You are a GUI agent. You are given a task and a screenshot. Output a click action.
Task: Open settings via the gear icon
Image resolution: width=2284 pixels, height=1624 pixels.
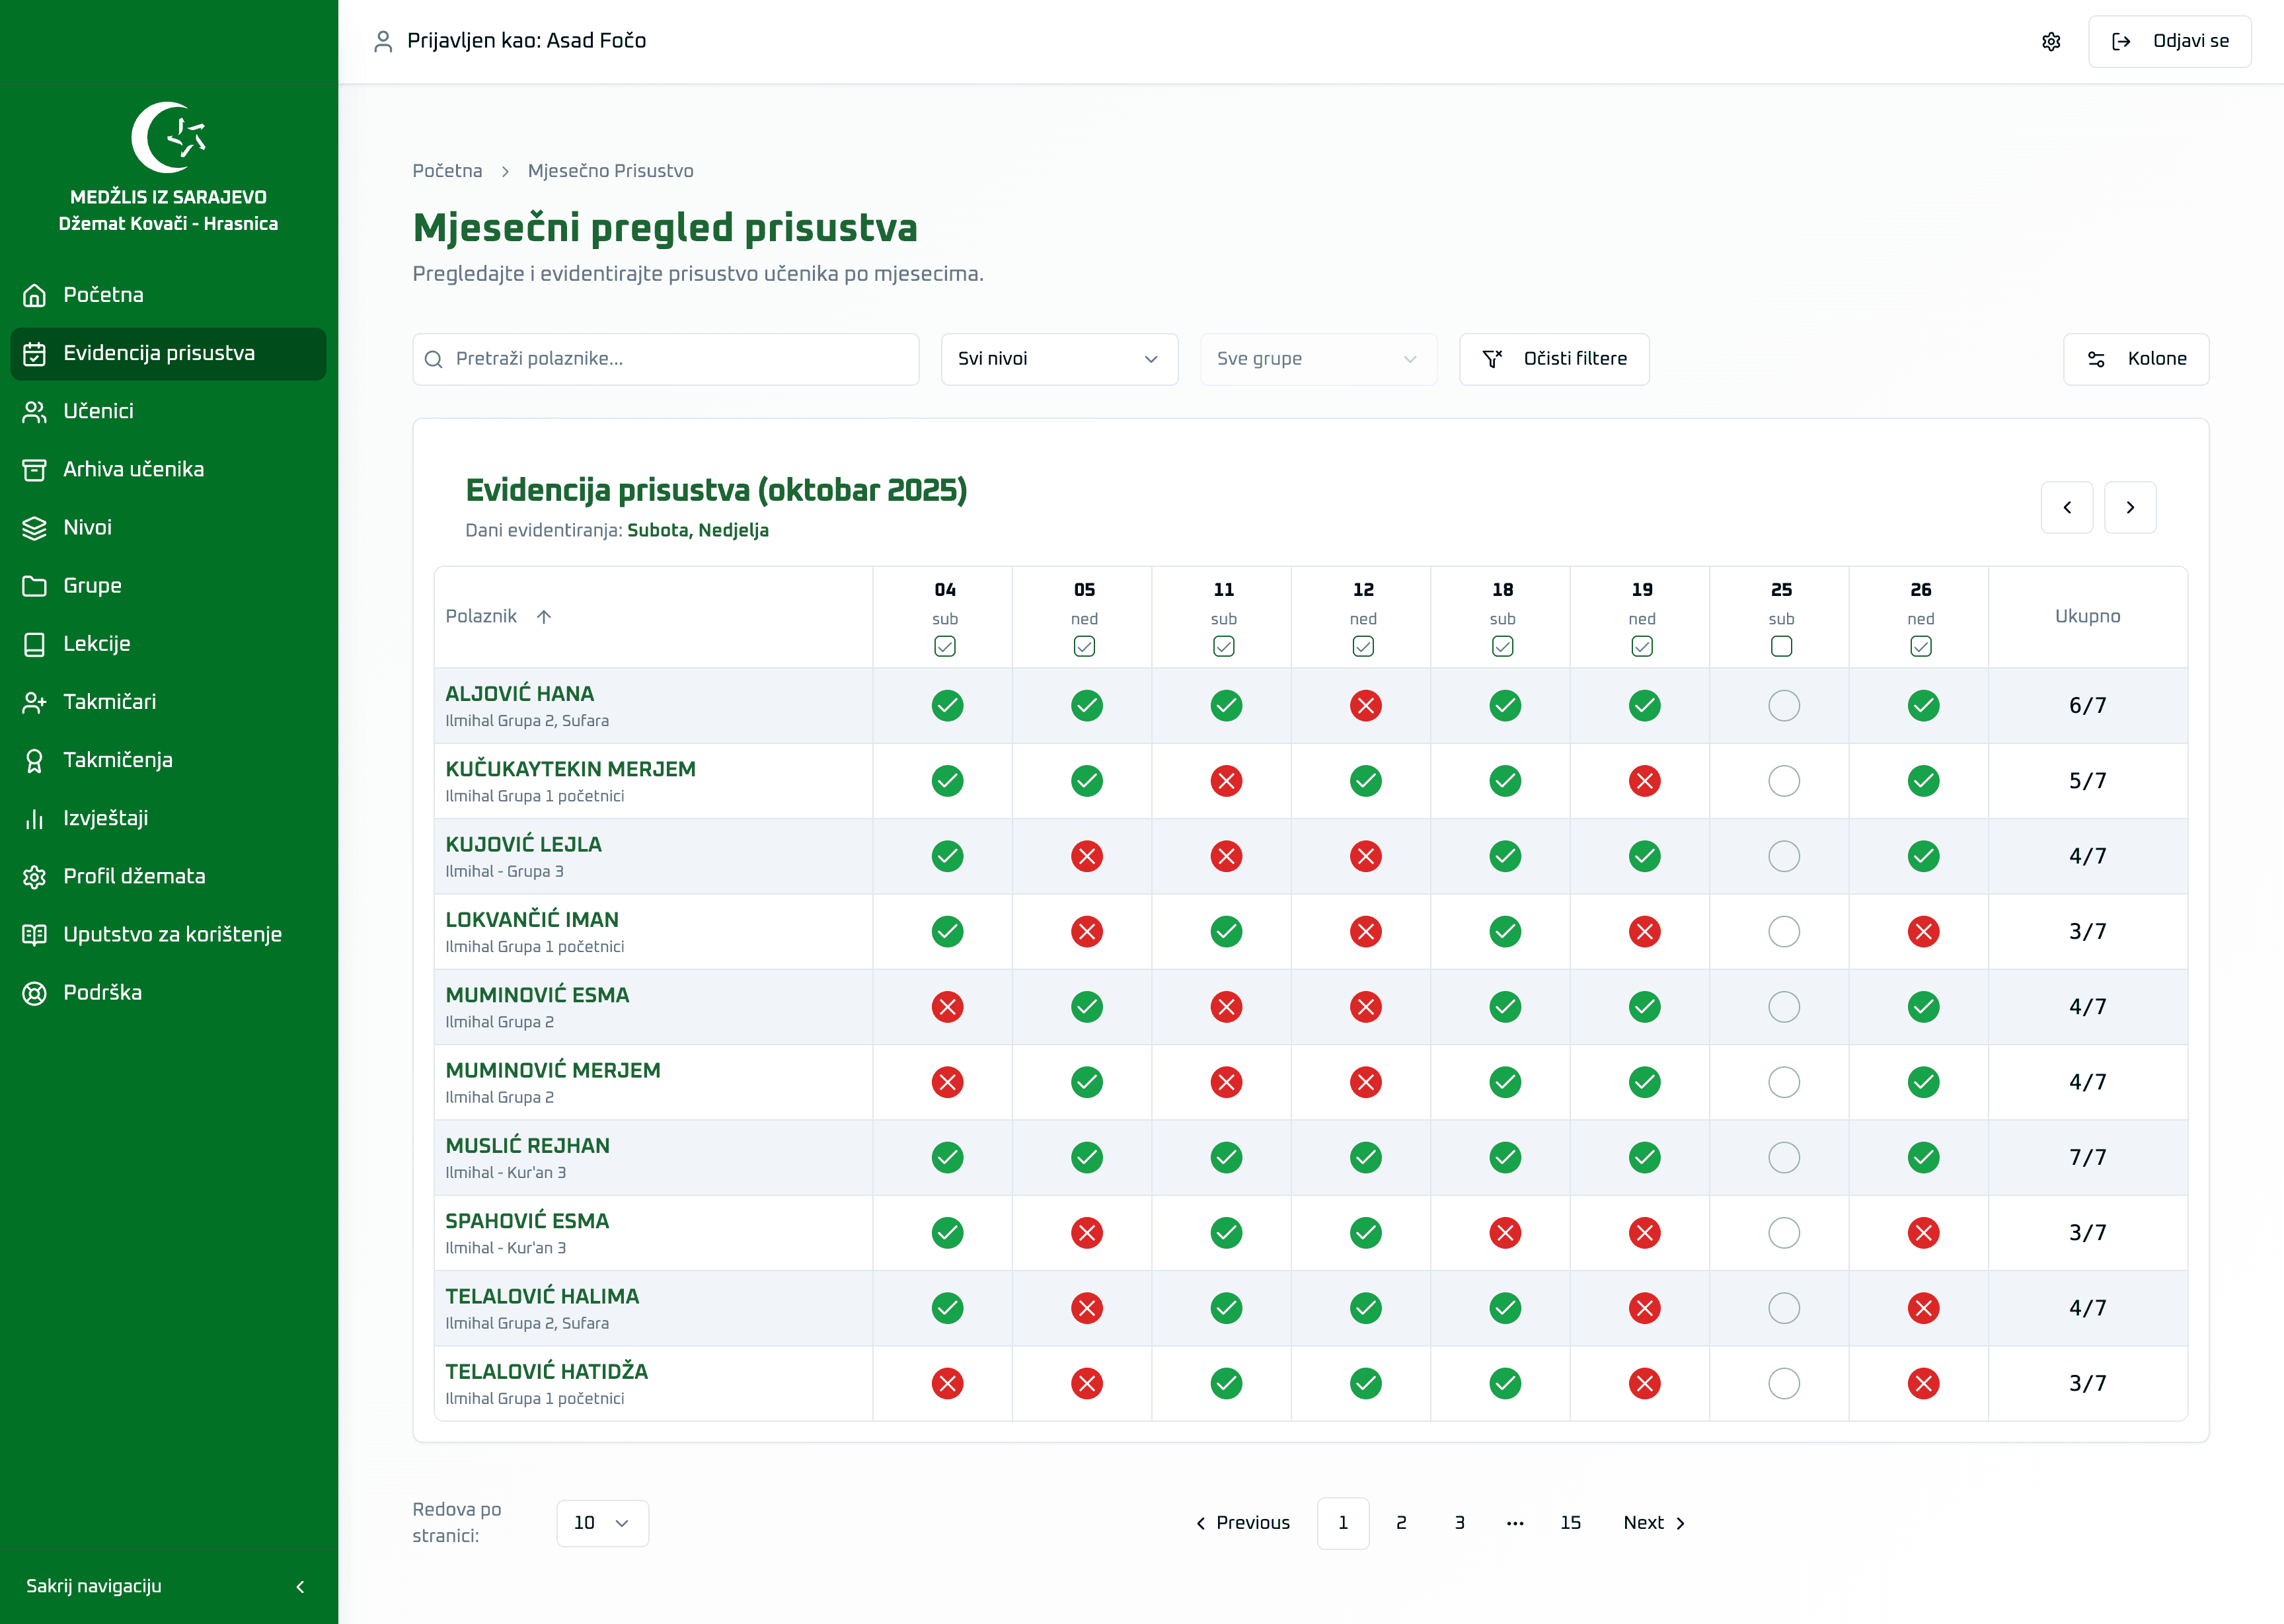coord(2051,41)
